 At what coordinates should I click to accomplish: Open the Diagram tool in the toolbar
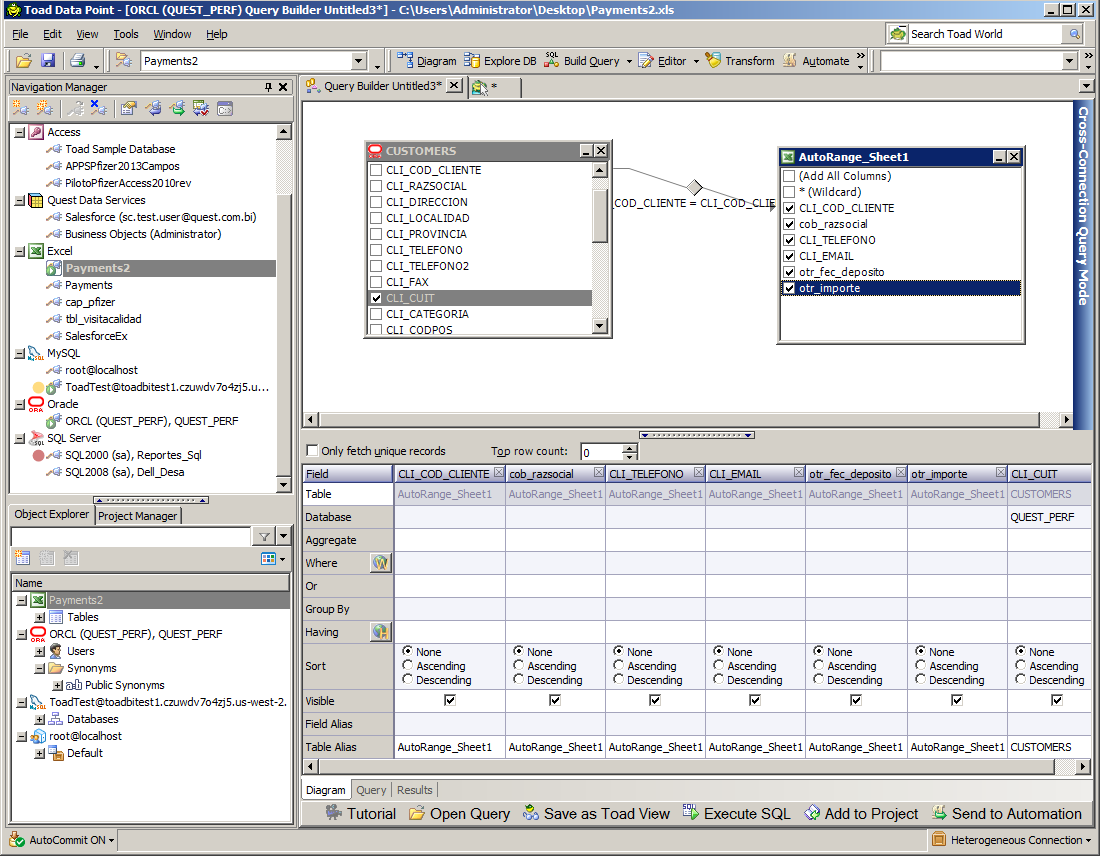click(x=426, y=61)
